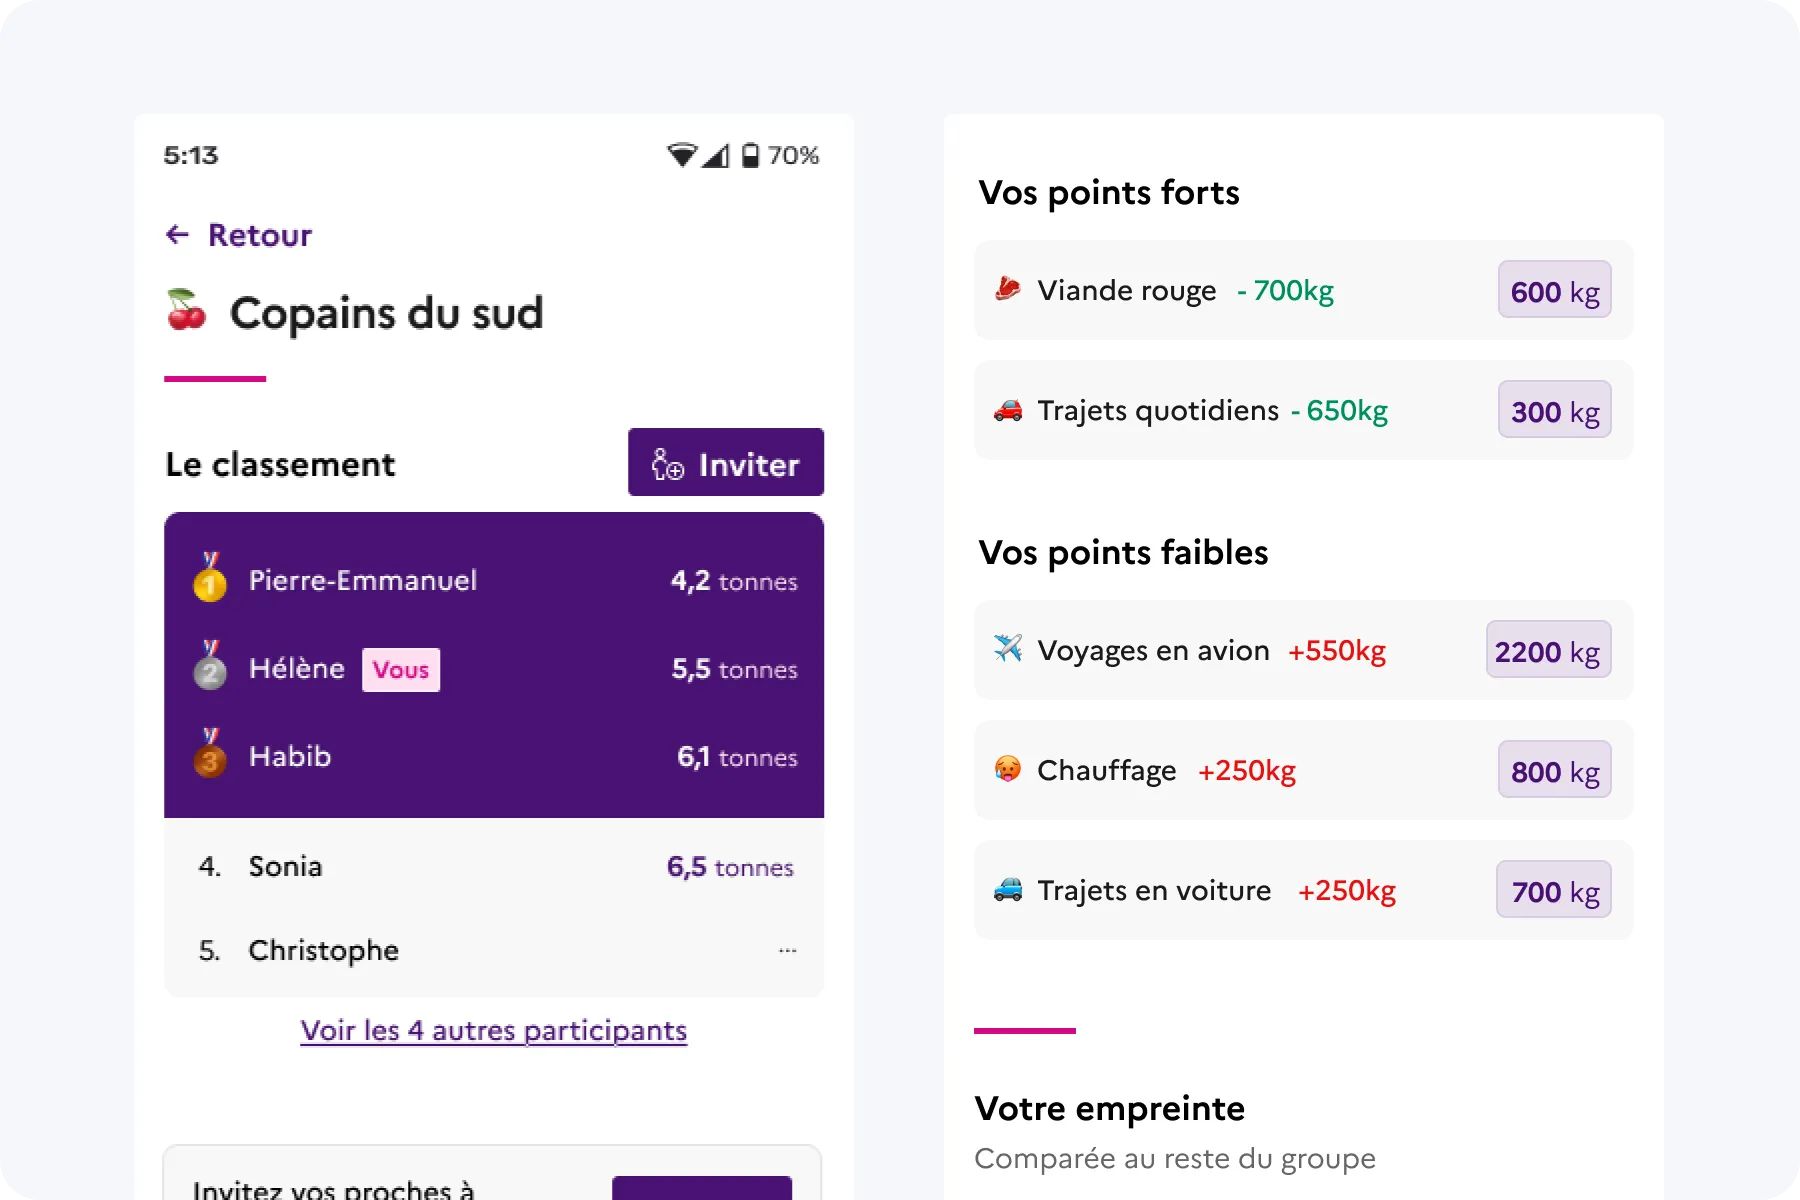Click the Vous badge beside Hélène
1800x1200 pixels.
click(401, 670)
